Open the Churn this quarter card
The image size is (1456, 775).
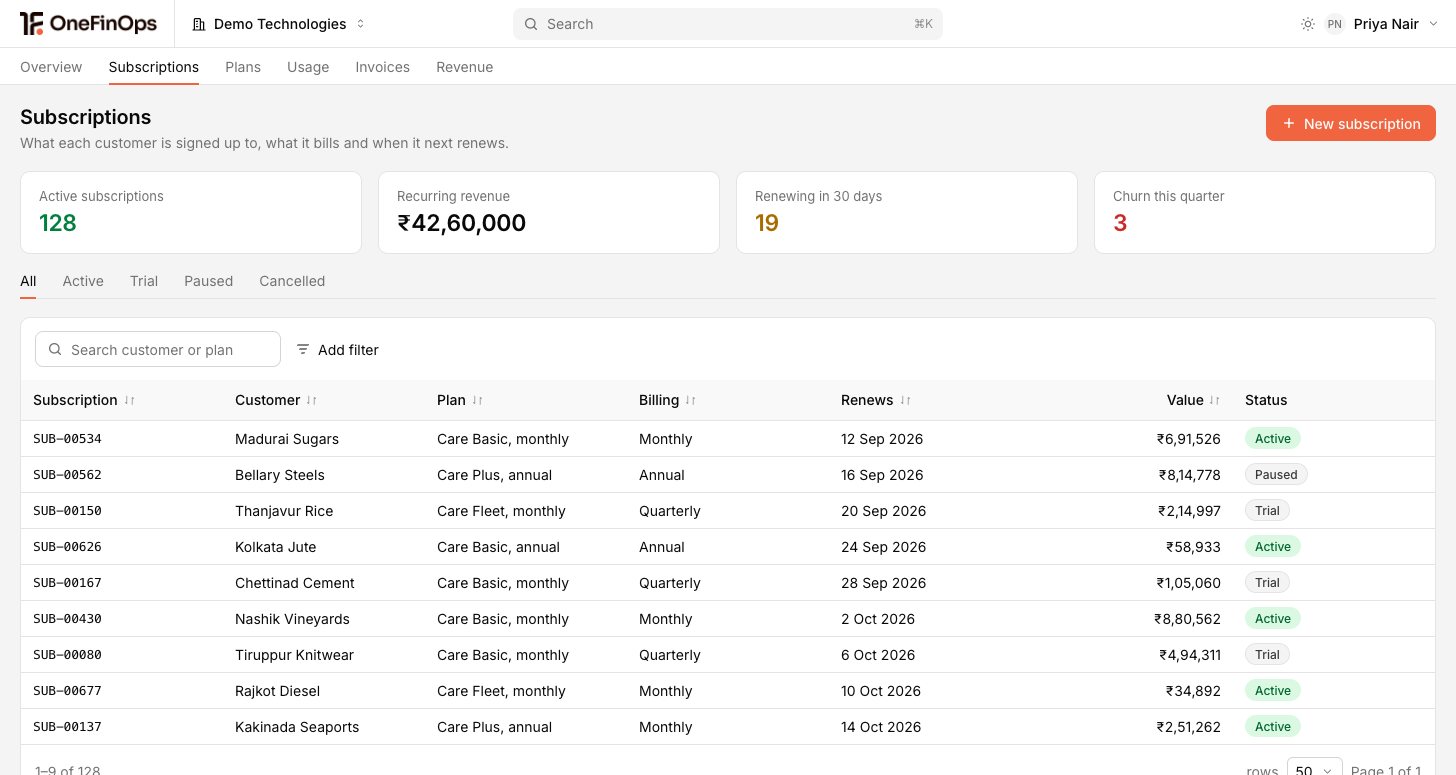pos(1265,212)
